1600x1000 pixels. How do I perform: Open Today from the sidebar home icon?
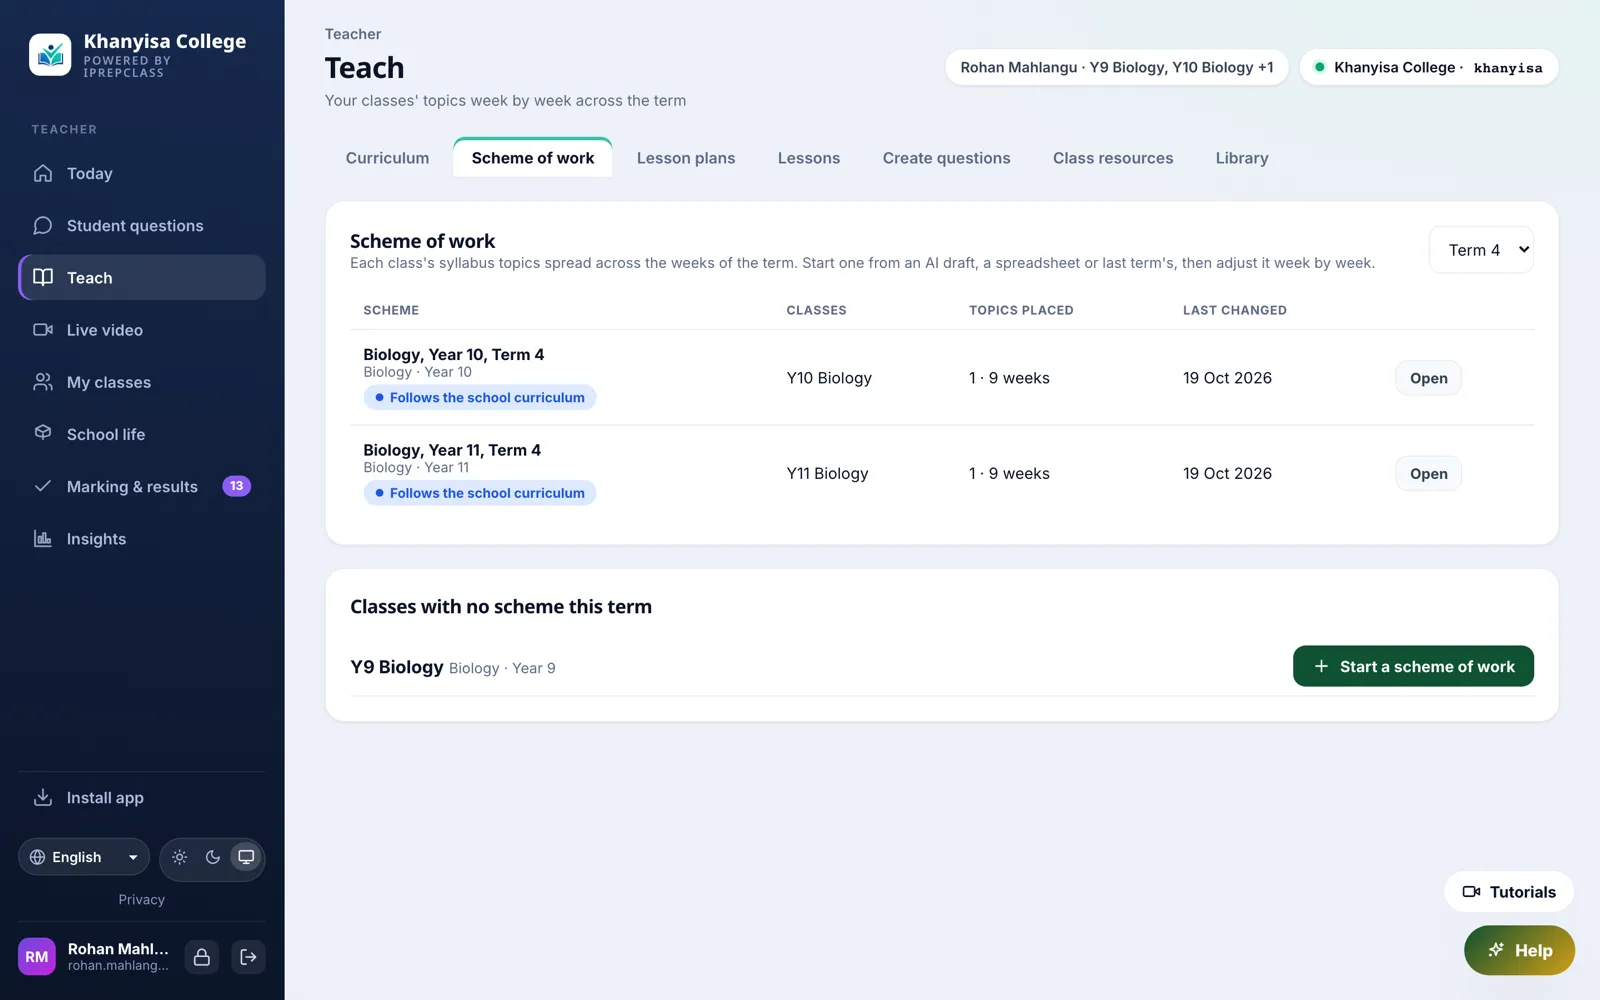pyautogui.click(x=43, y=173)
